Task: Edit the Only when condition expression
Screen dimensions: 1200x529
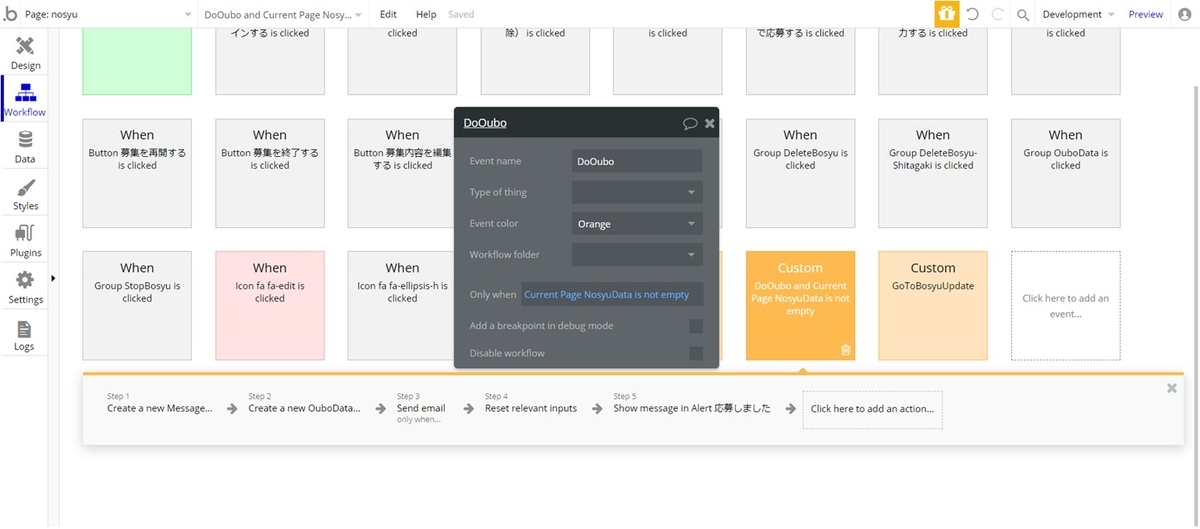Action: coord(612,295)
